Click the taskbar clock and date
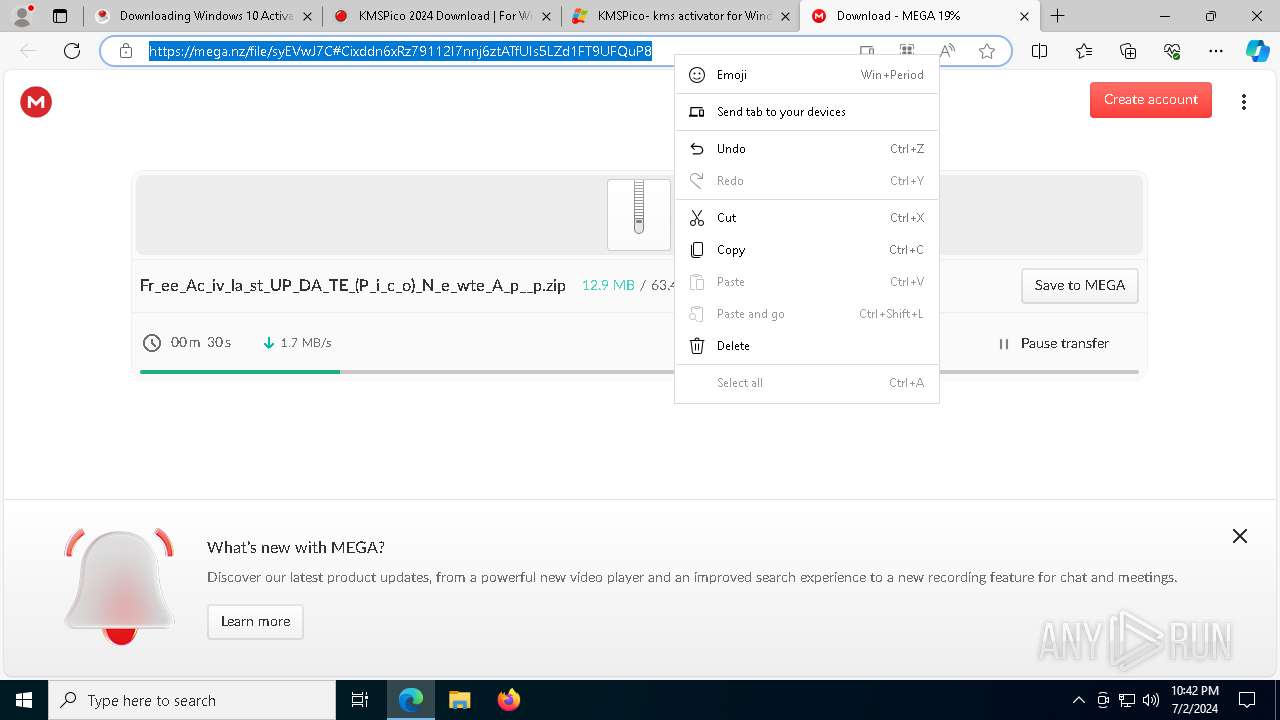 [x=1194, y=700]
